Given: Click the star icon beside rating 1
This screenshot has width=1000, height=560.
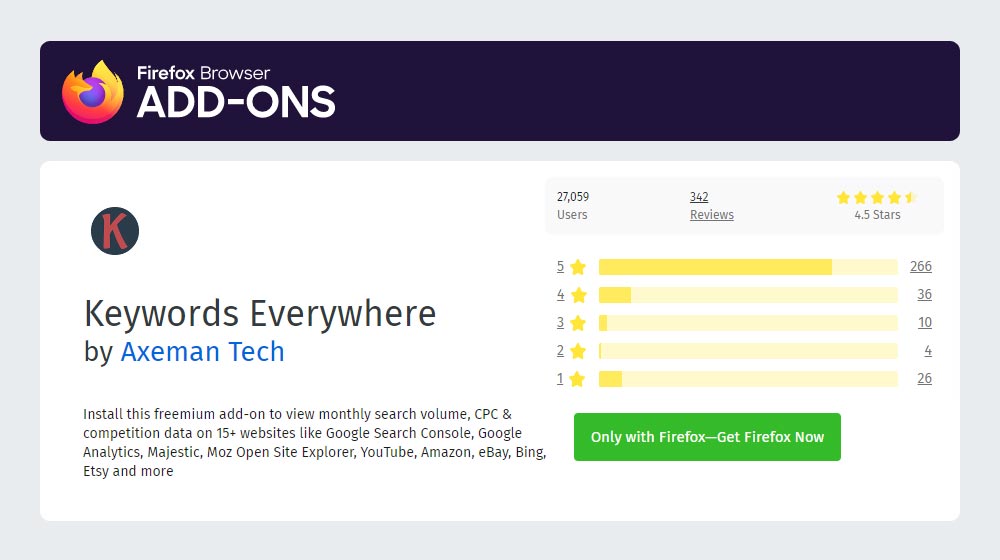Looking at the screenshot, I should point(577,379).
